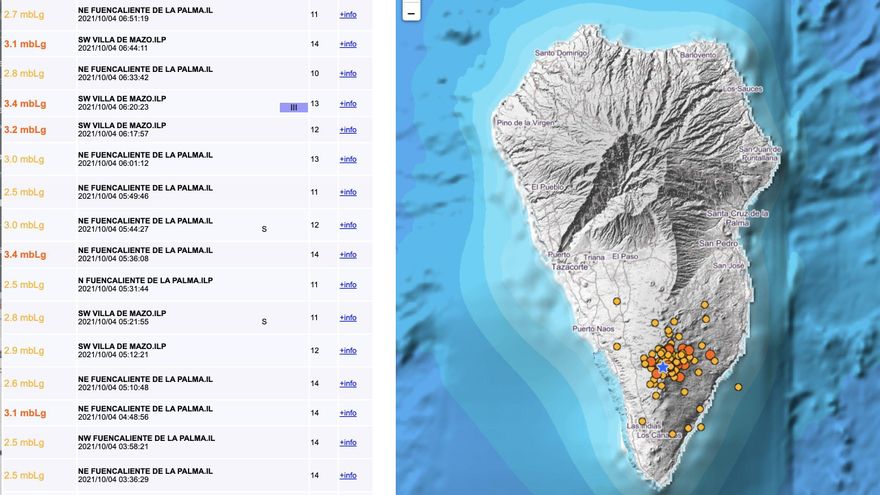Open +info for the 05:21:55 earthquake

click(x=348, y=318)
